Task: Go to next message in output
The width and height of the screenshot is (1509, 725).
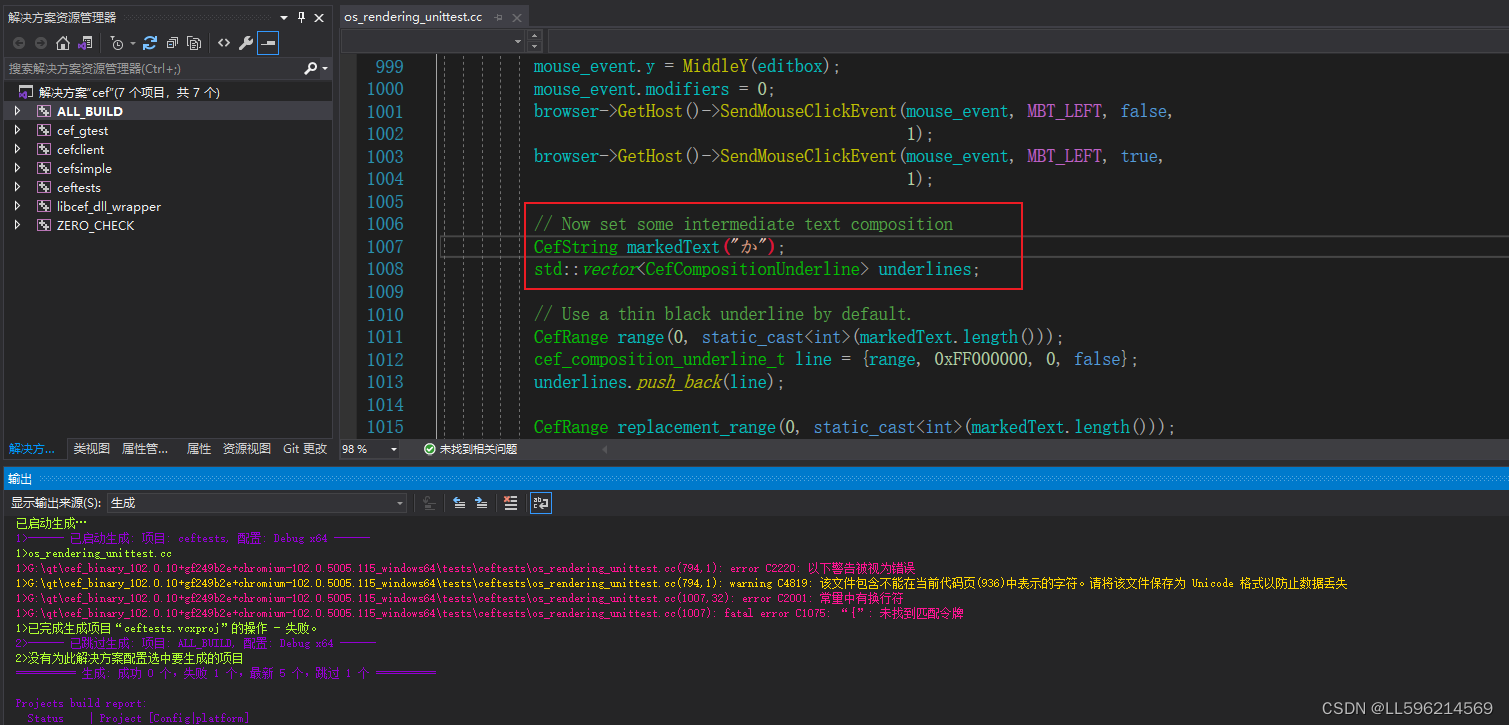Action: pyautogui.click(x=481, y=503)
